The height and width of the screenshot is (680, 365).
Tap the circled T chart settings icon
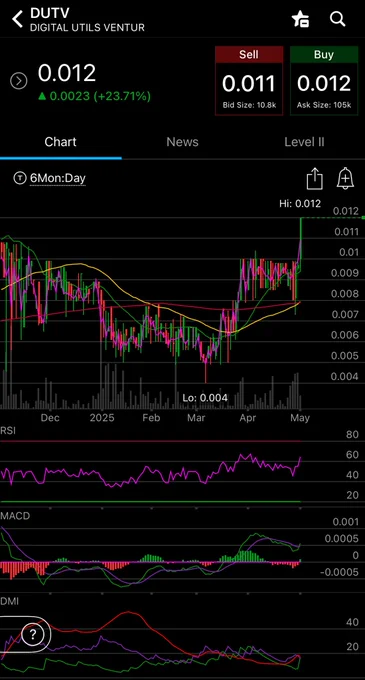click(x=20, y=178)
